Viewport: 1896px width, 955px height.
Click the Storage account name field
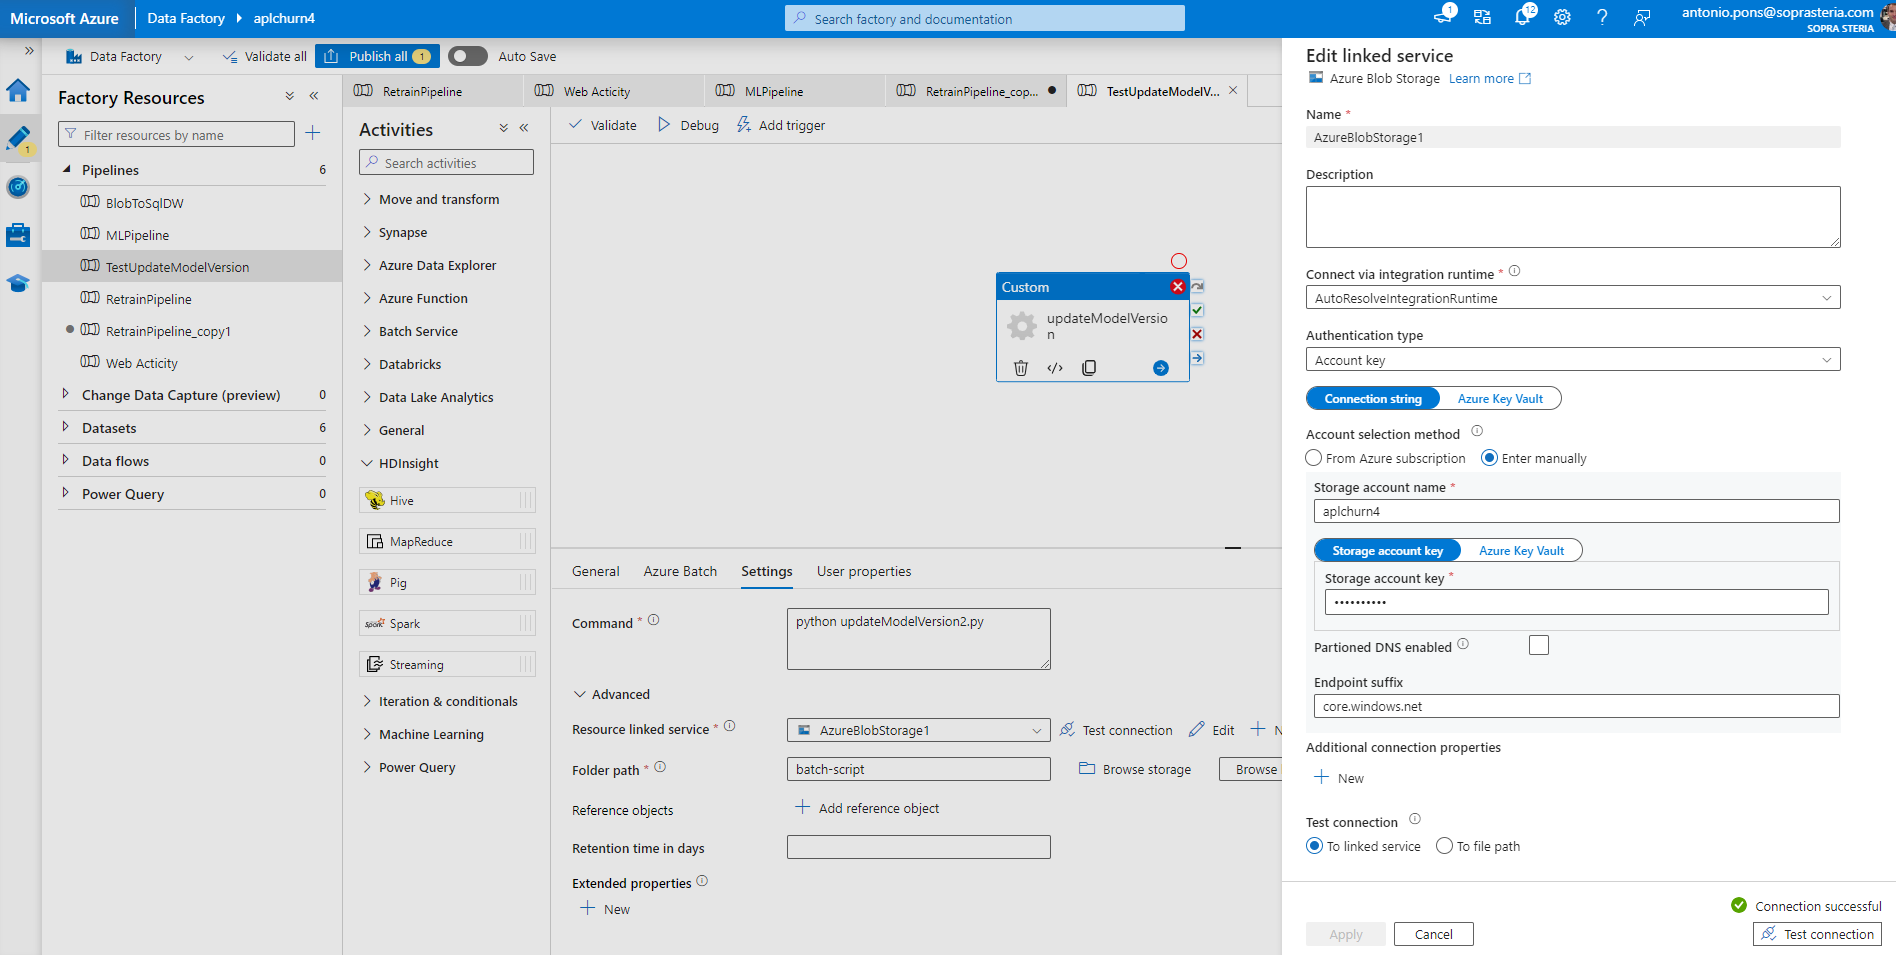pos(1576,511)
